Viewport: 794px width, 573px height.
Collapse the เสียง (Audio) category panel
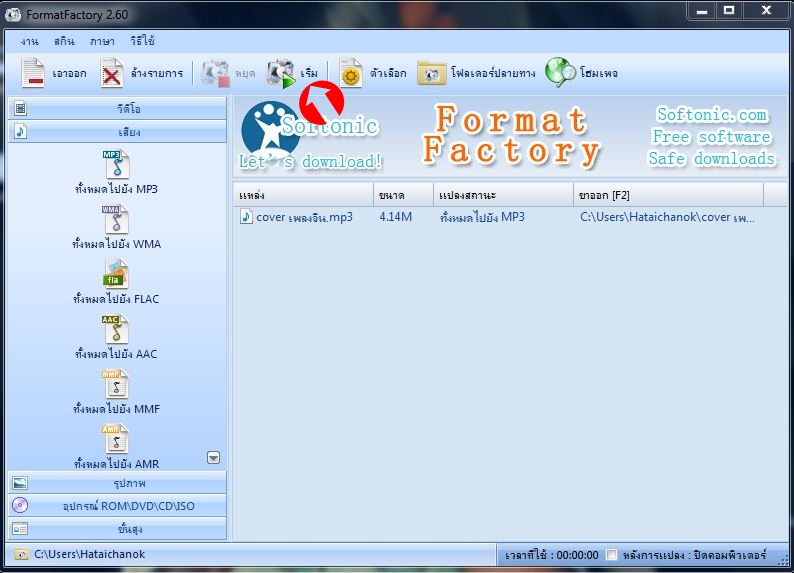click(117, 132)
